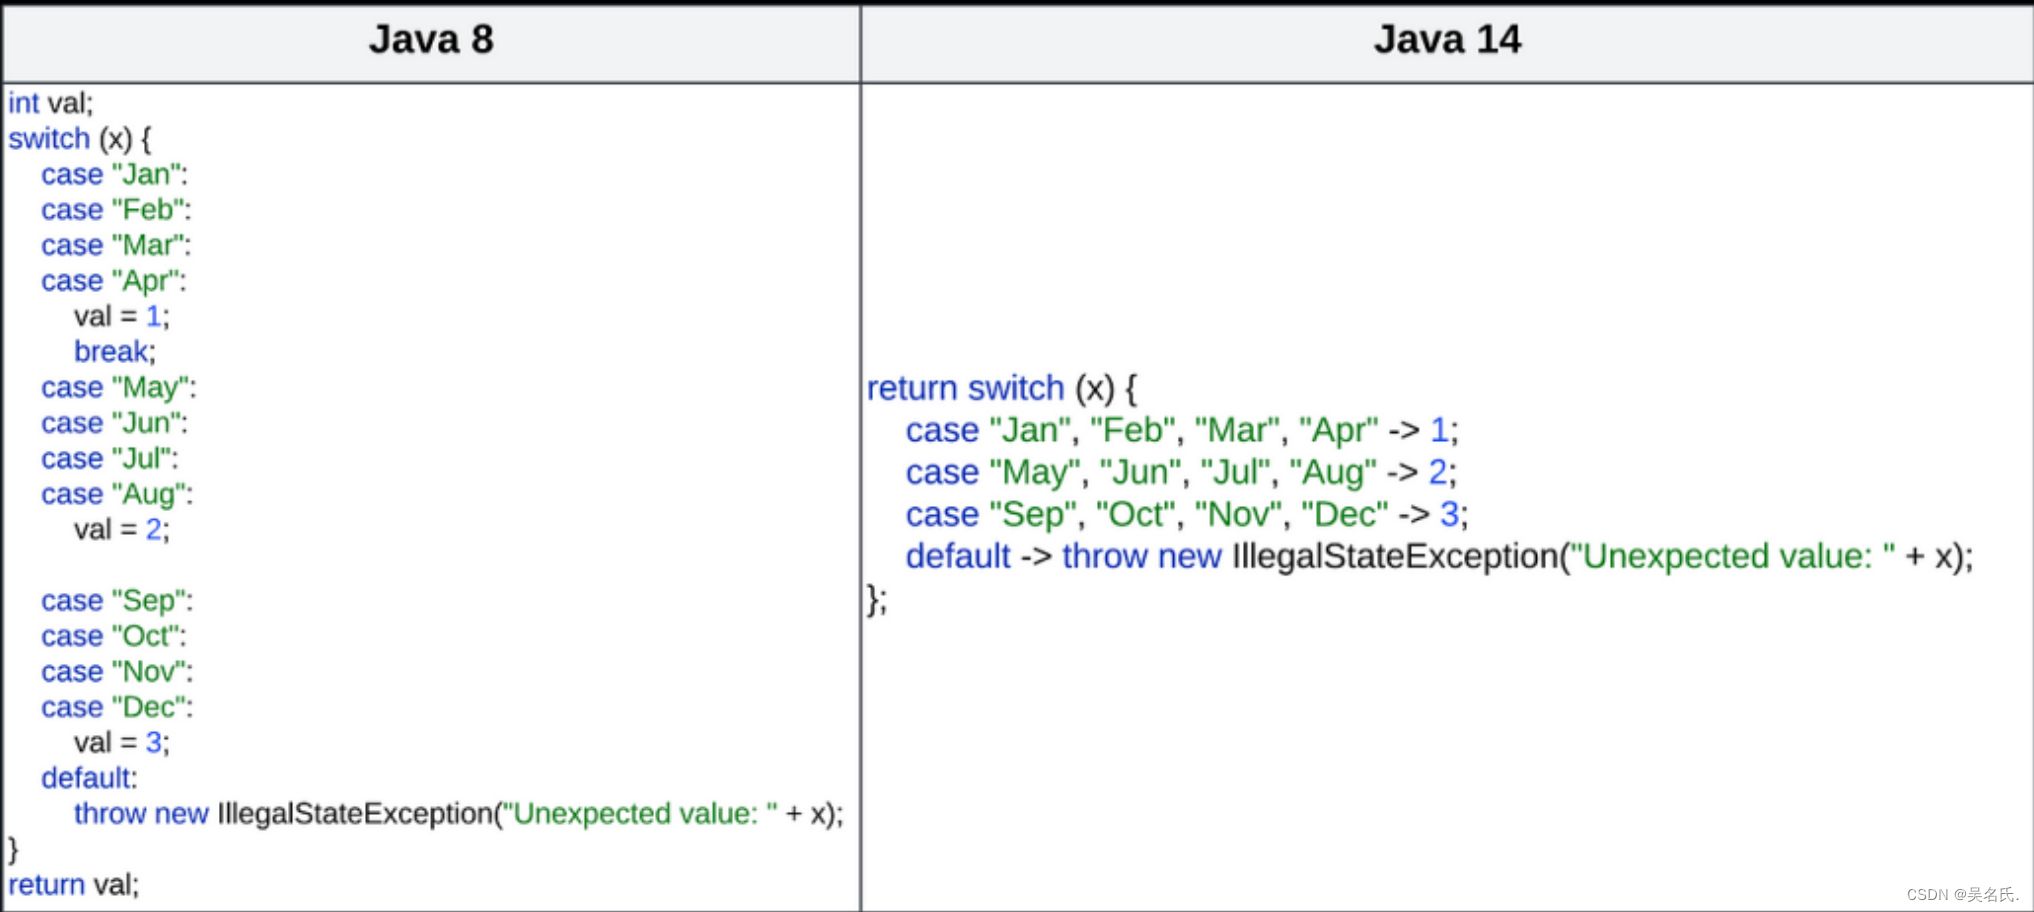Click the 'return switch (x) {' line
Image resolution: width=2034 pixels, height=912 pixels.
(x=1002, y=388)
